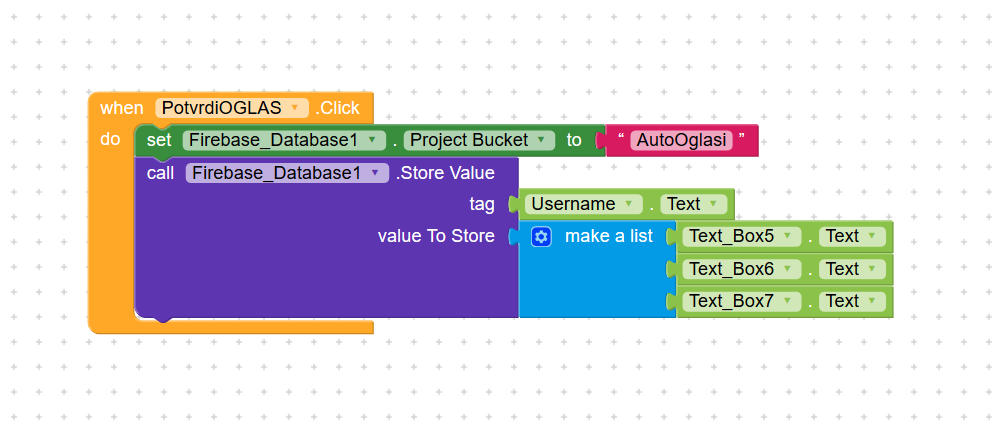The image size is (993, 421).
Task: Open Text property dropdown of Text_Box6
Action: pos(873,269)
